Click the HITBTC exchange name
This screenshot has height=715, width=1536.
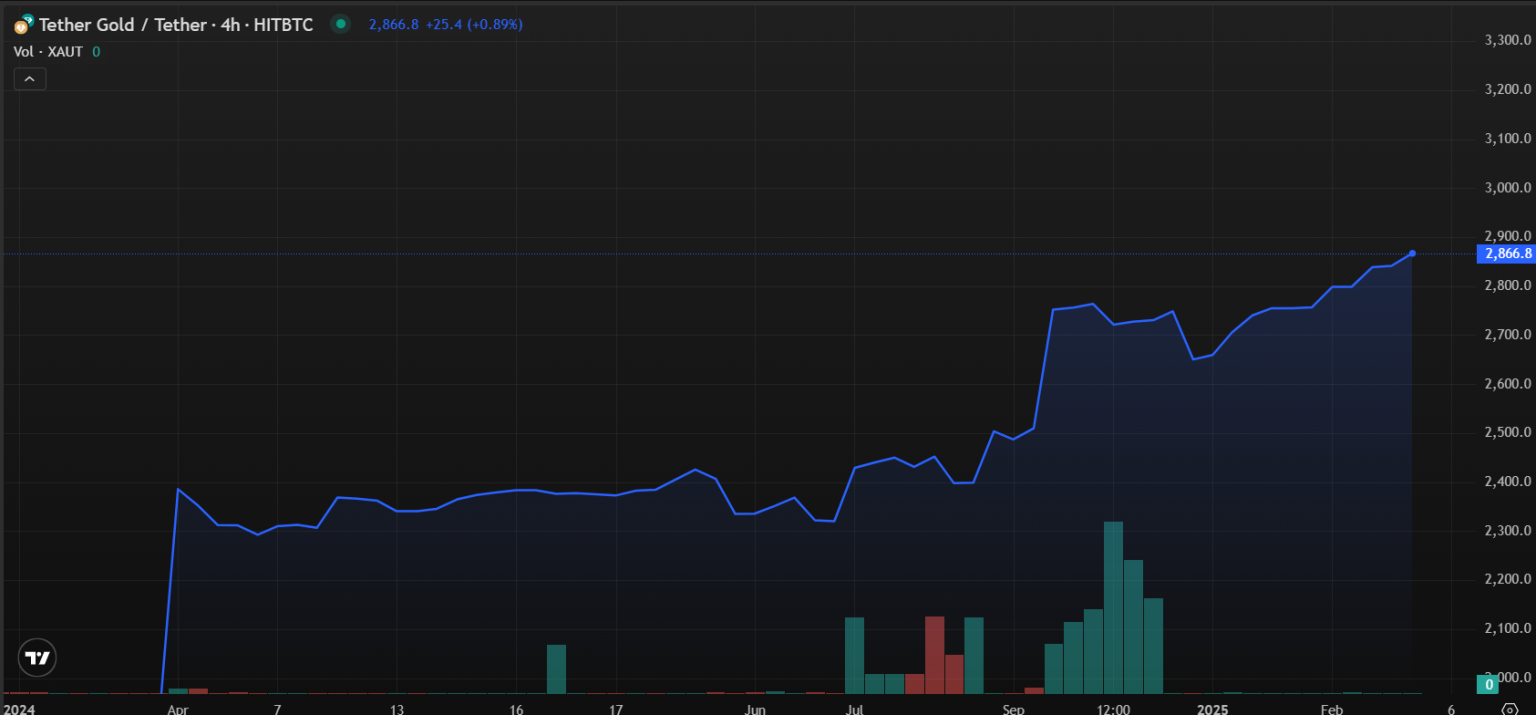pyautogui.click(x=285, y=24)
